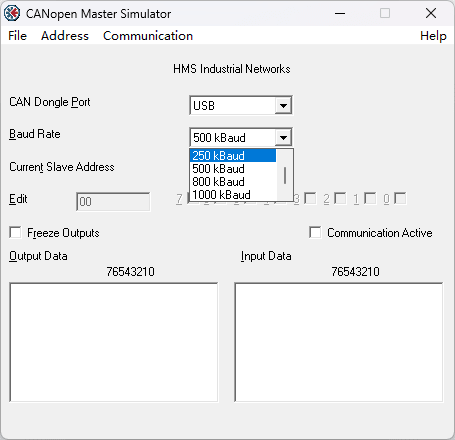Click inside the Output Data box
Screen dimensions: 455x440
[114, 342]
